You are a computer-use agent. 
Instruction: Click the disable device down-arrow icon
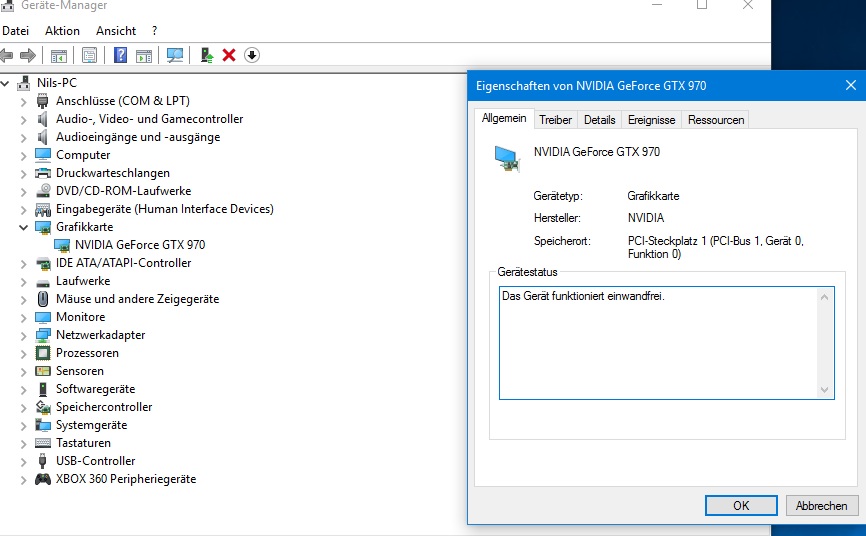(x=252, y=55)
